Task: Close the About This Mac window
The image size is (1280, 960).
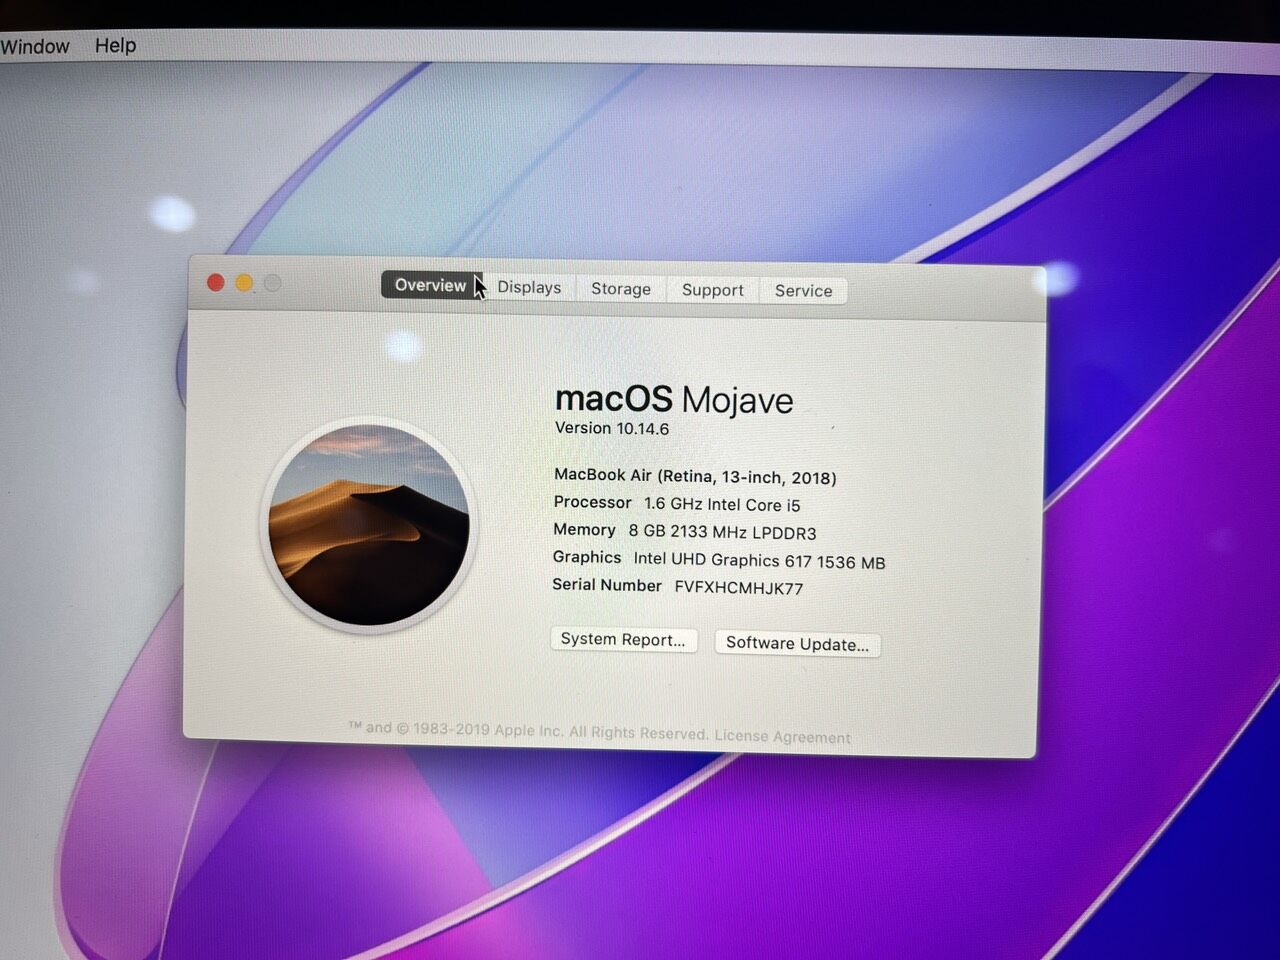Action: pos(215,283)
